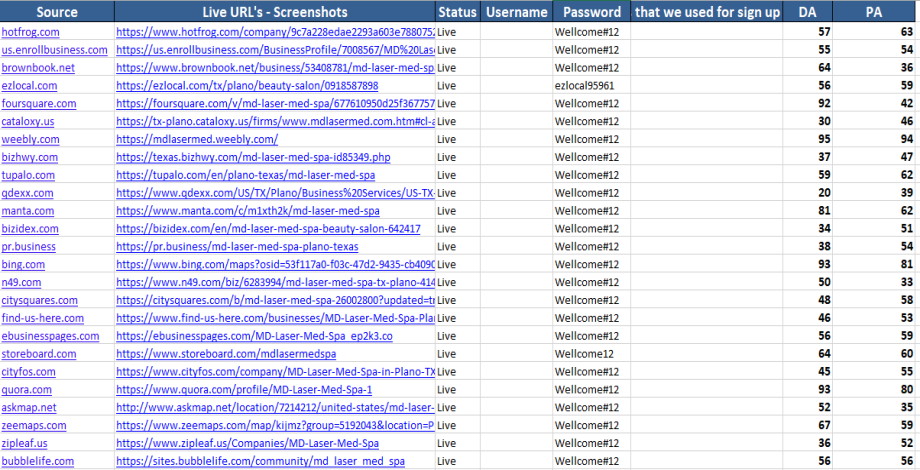The image size is (920, 470).
Task: Open the zipleaf.us source link
Action: [24, 443]
